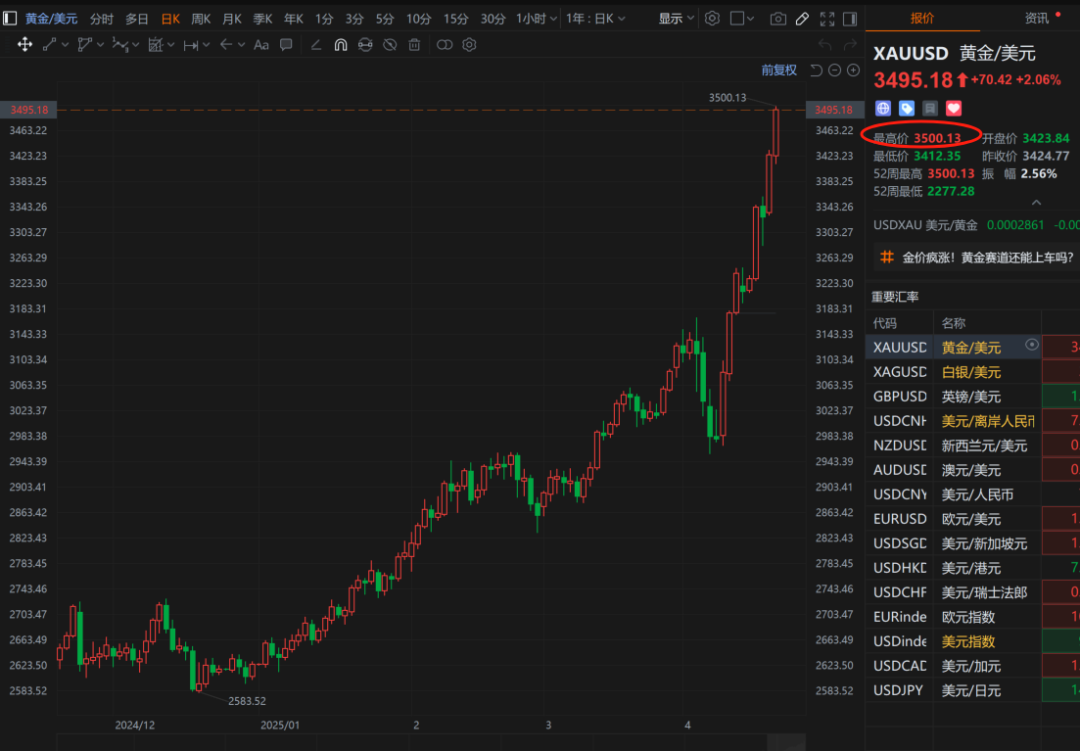Click the zoom out minus icon
This screenshot has height=751, width=1080.
834,70
